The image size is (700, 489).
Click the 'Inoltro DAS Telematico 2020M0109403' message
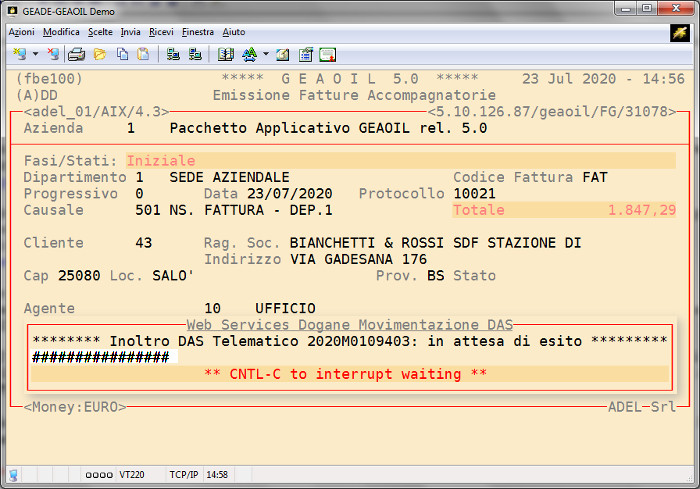click(x=263, y=341)
